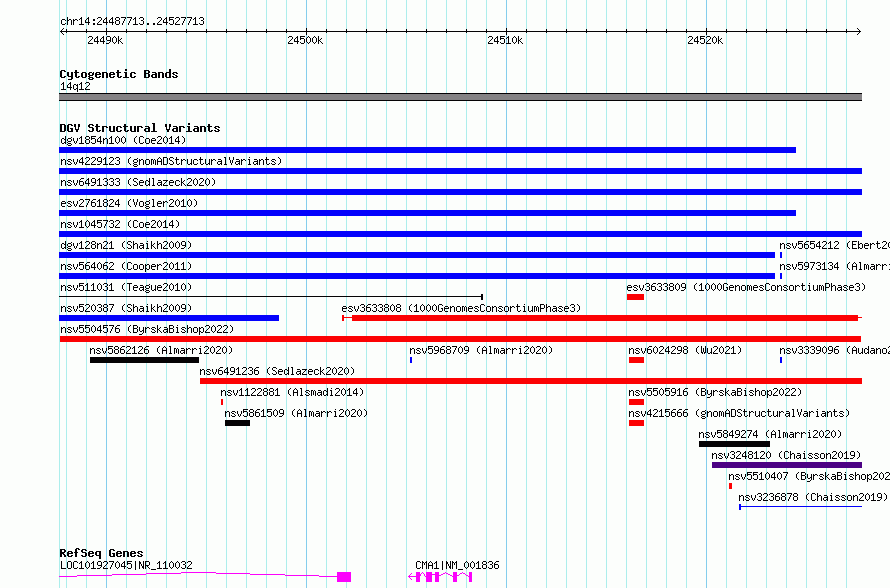Click the small red esv3633809 block
Screen dimensions: 890x588
635,297
